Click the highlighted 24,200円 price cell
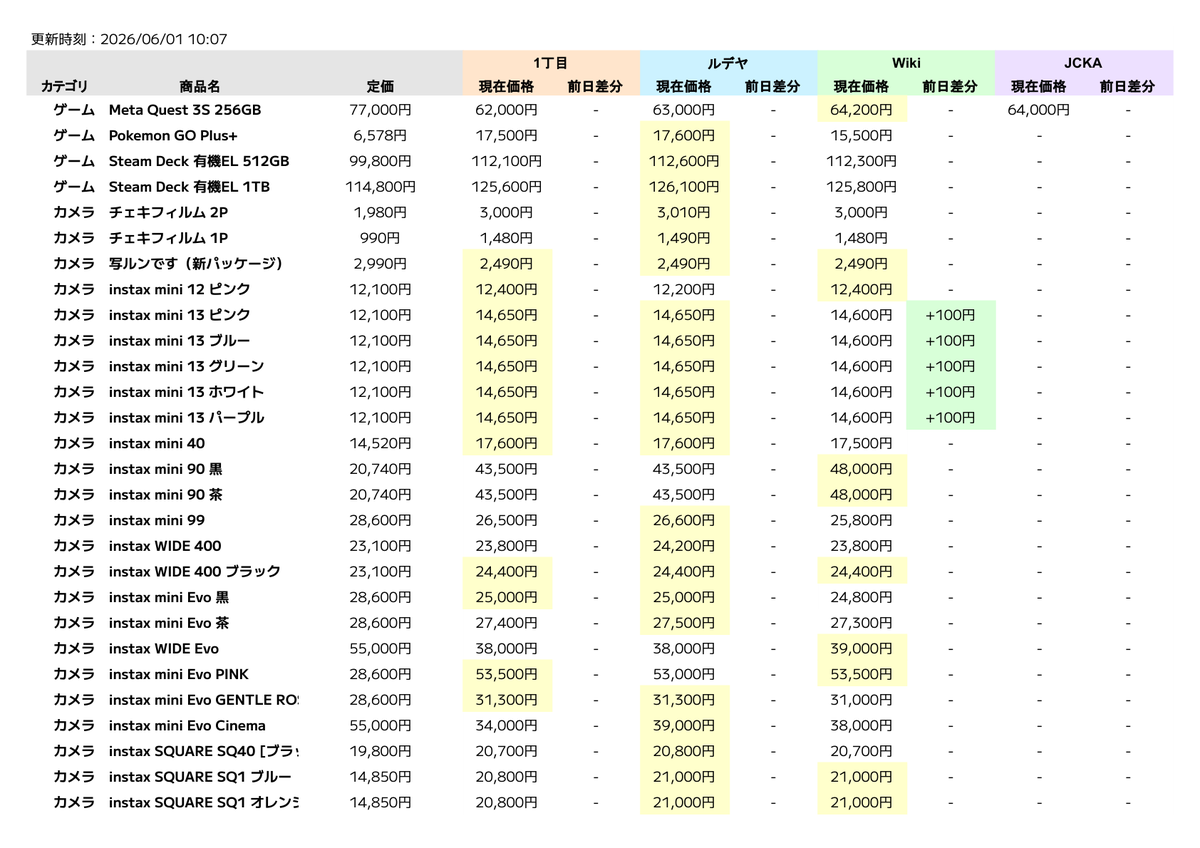 [684, 546]
